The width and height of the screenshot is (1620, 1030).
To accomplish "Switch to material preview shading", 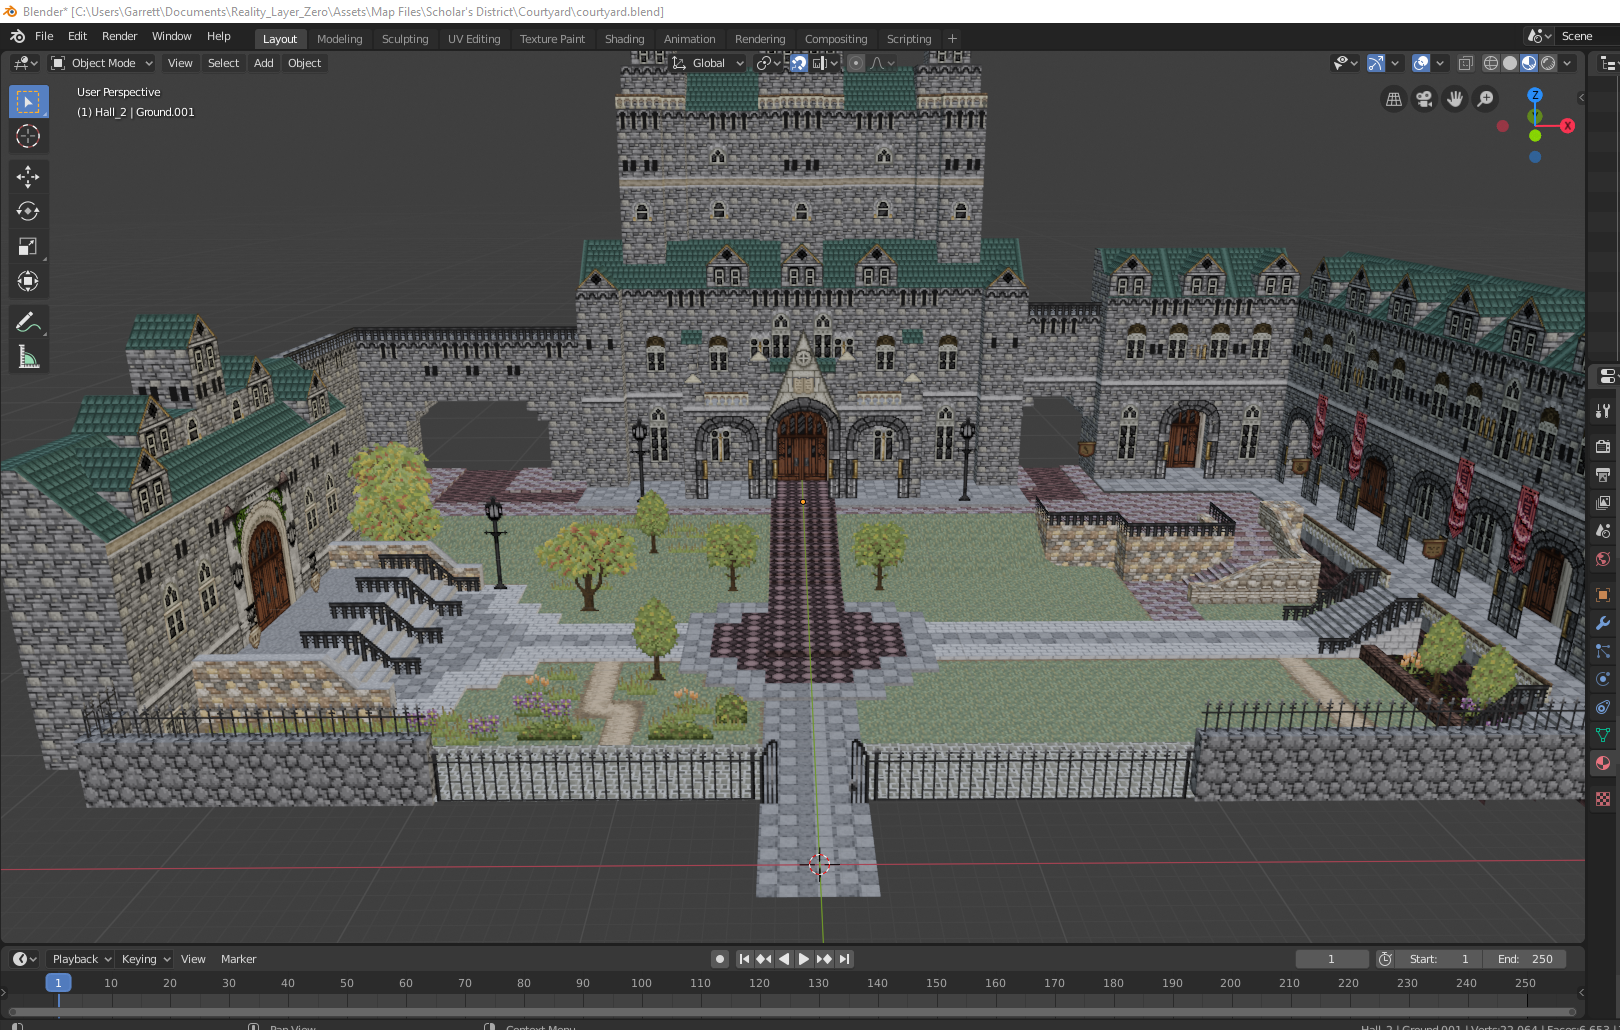I will (x=1529, y=63).
